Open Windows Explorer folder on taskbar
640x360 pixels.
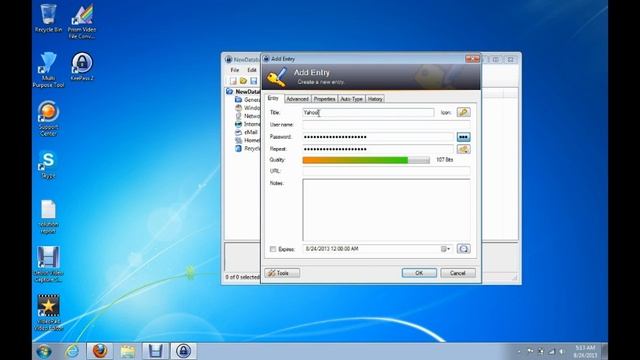tap(128, 351)
